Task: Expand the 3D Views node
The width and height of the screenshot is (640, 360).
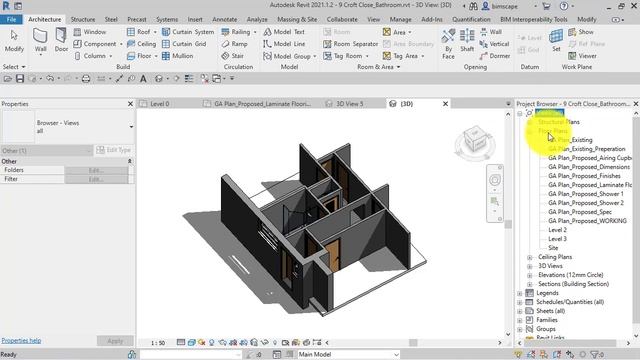Action: click(529, 266)
